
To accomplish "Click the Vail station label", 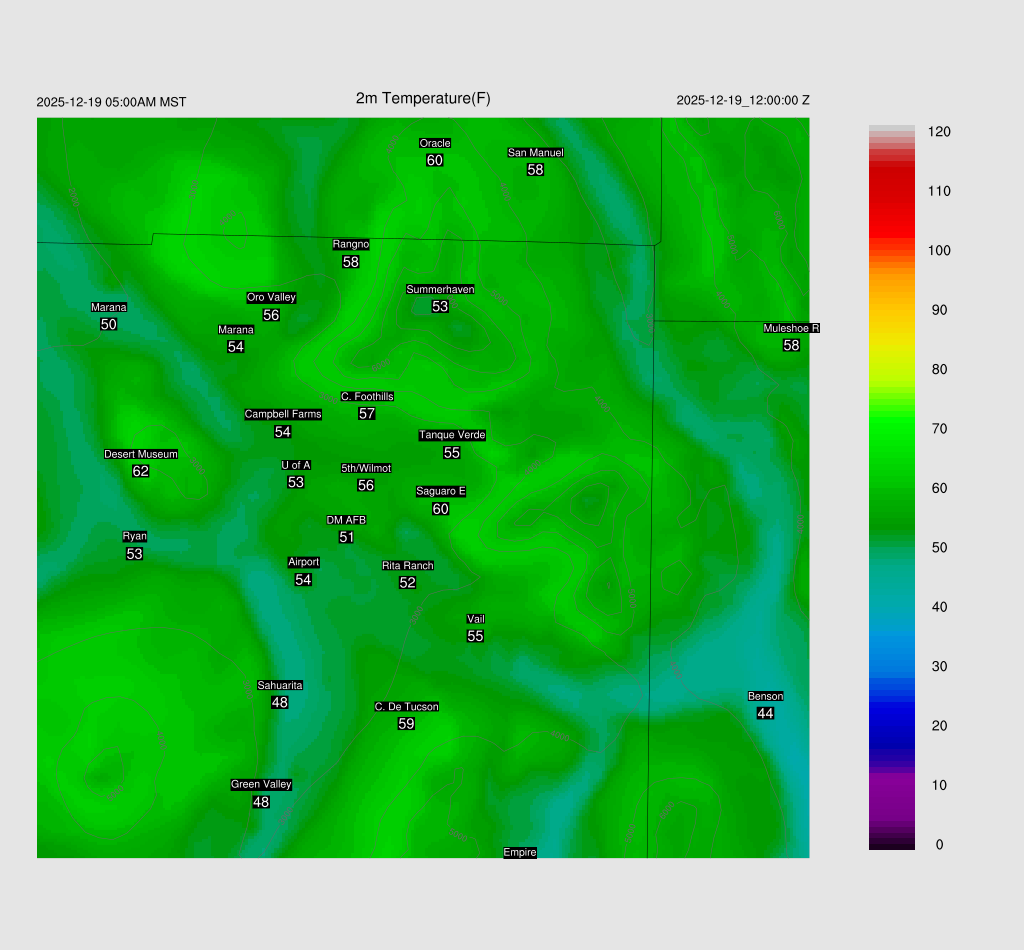I will [476, 619].
